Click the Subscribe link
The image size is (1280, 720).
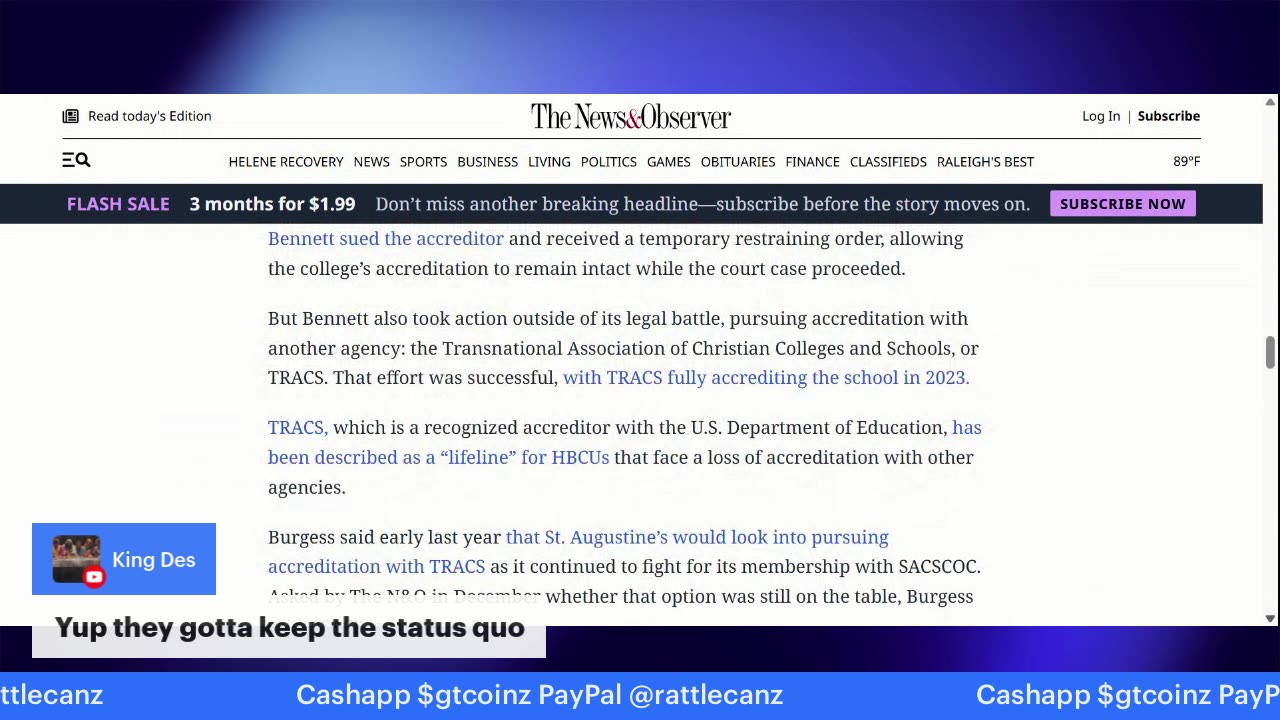point(1168,116)
